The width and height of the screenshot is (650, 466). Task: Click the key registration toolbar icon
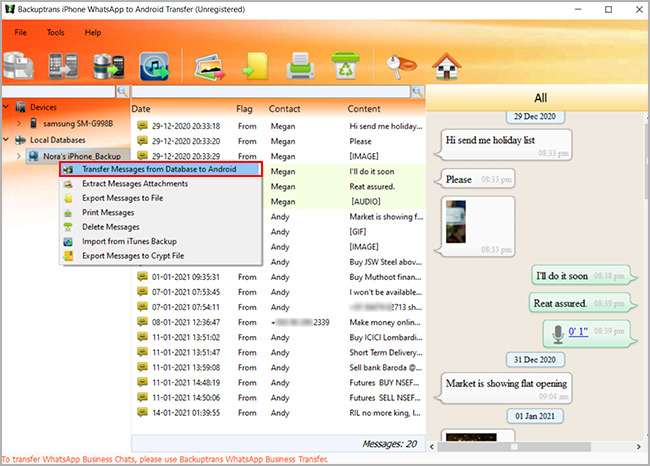[398, 66]
